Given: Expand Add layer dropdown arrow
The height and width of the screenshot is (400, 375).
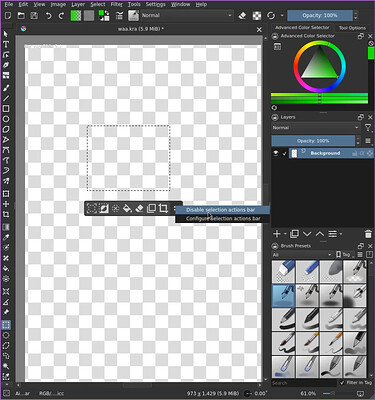Looking at the screenshot, I should 285,234.
